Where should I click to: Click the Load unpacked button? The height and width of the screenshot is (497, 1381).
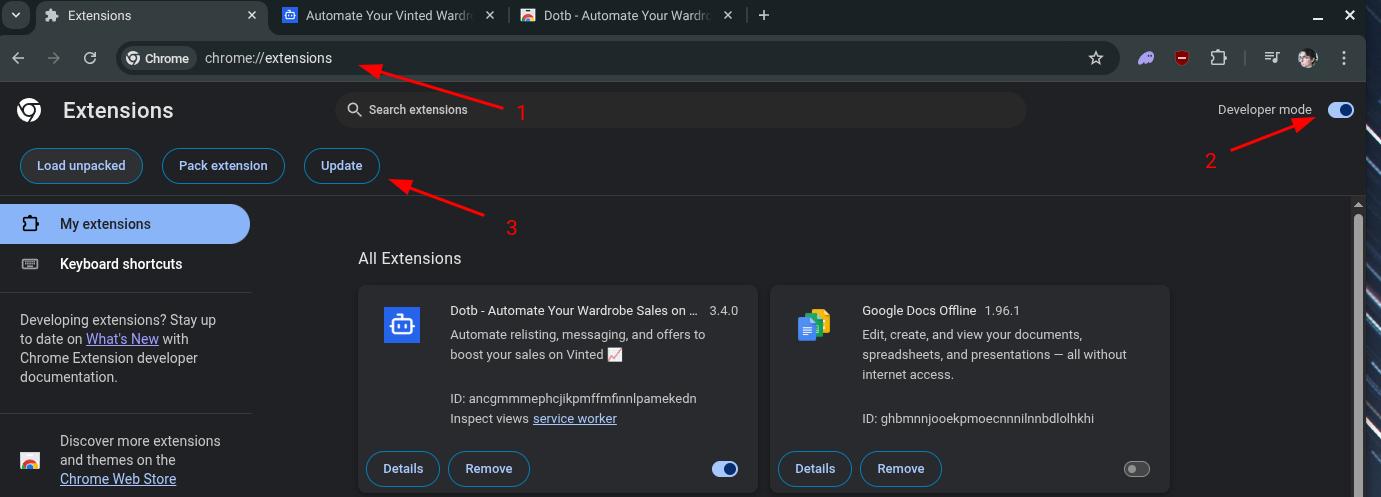pyautogui.click(x=81, y=166)
